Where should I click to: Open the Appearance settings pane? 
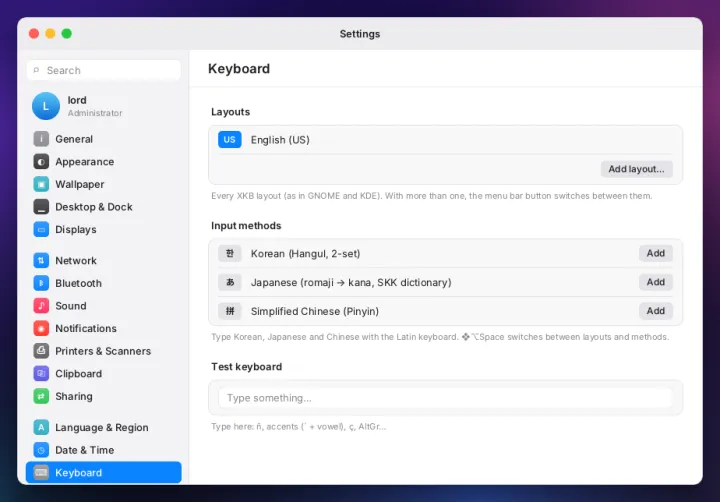104,162
